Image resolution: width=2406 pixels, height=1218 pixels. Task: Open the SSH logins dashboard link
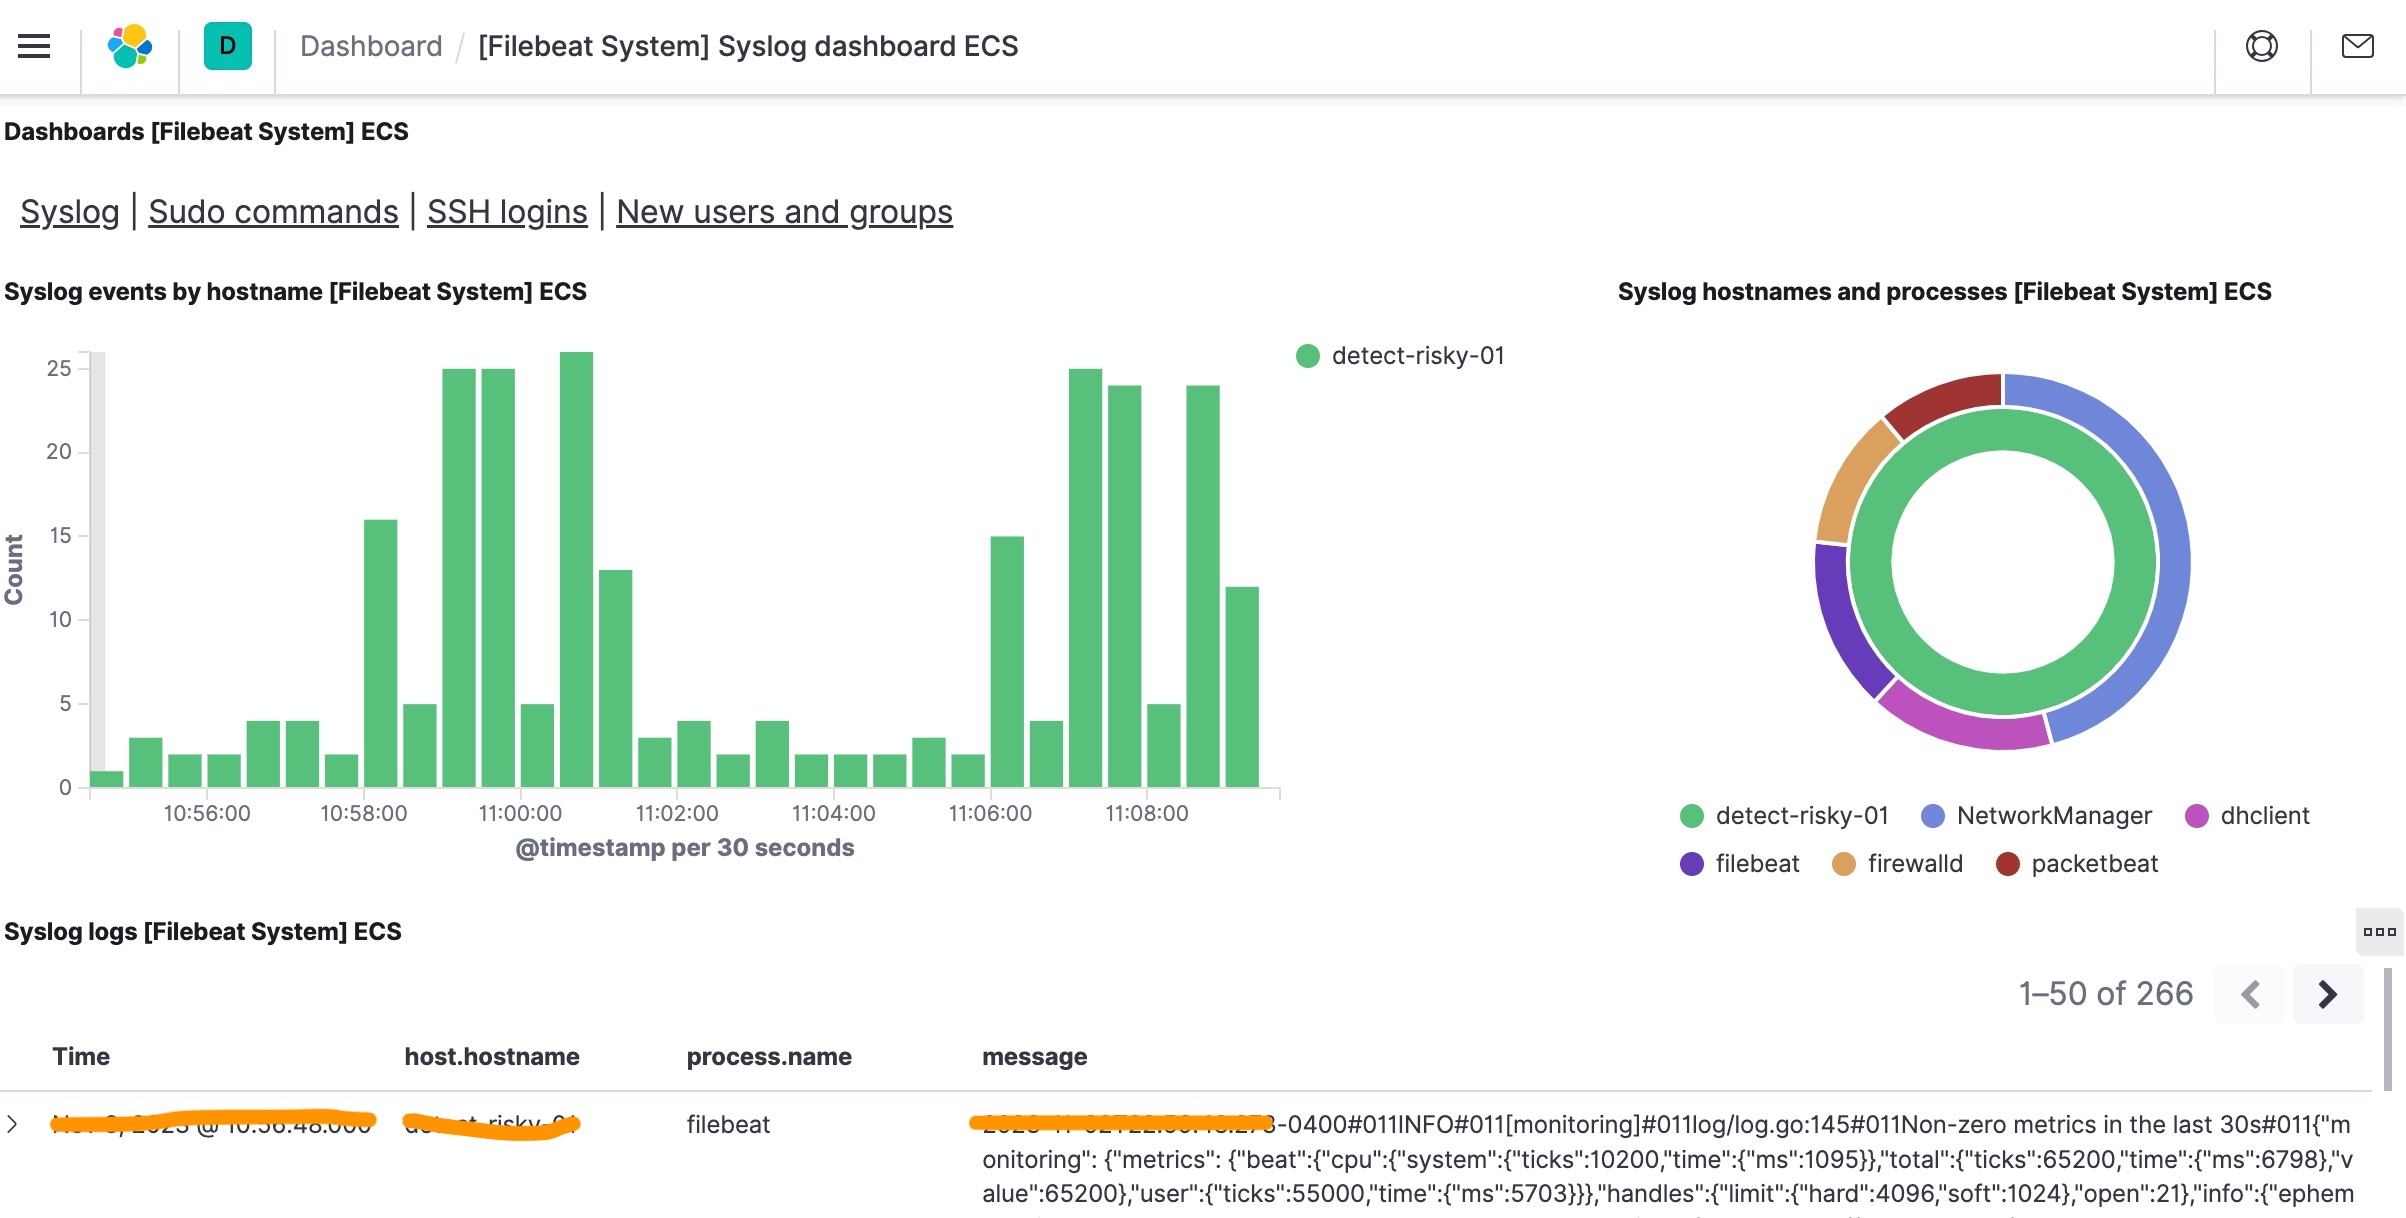pyautogui.click(x=507, y=212)
